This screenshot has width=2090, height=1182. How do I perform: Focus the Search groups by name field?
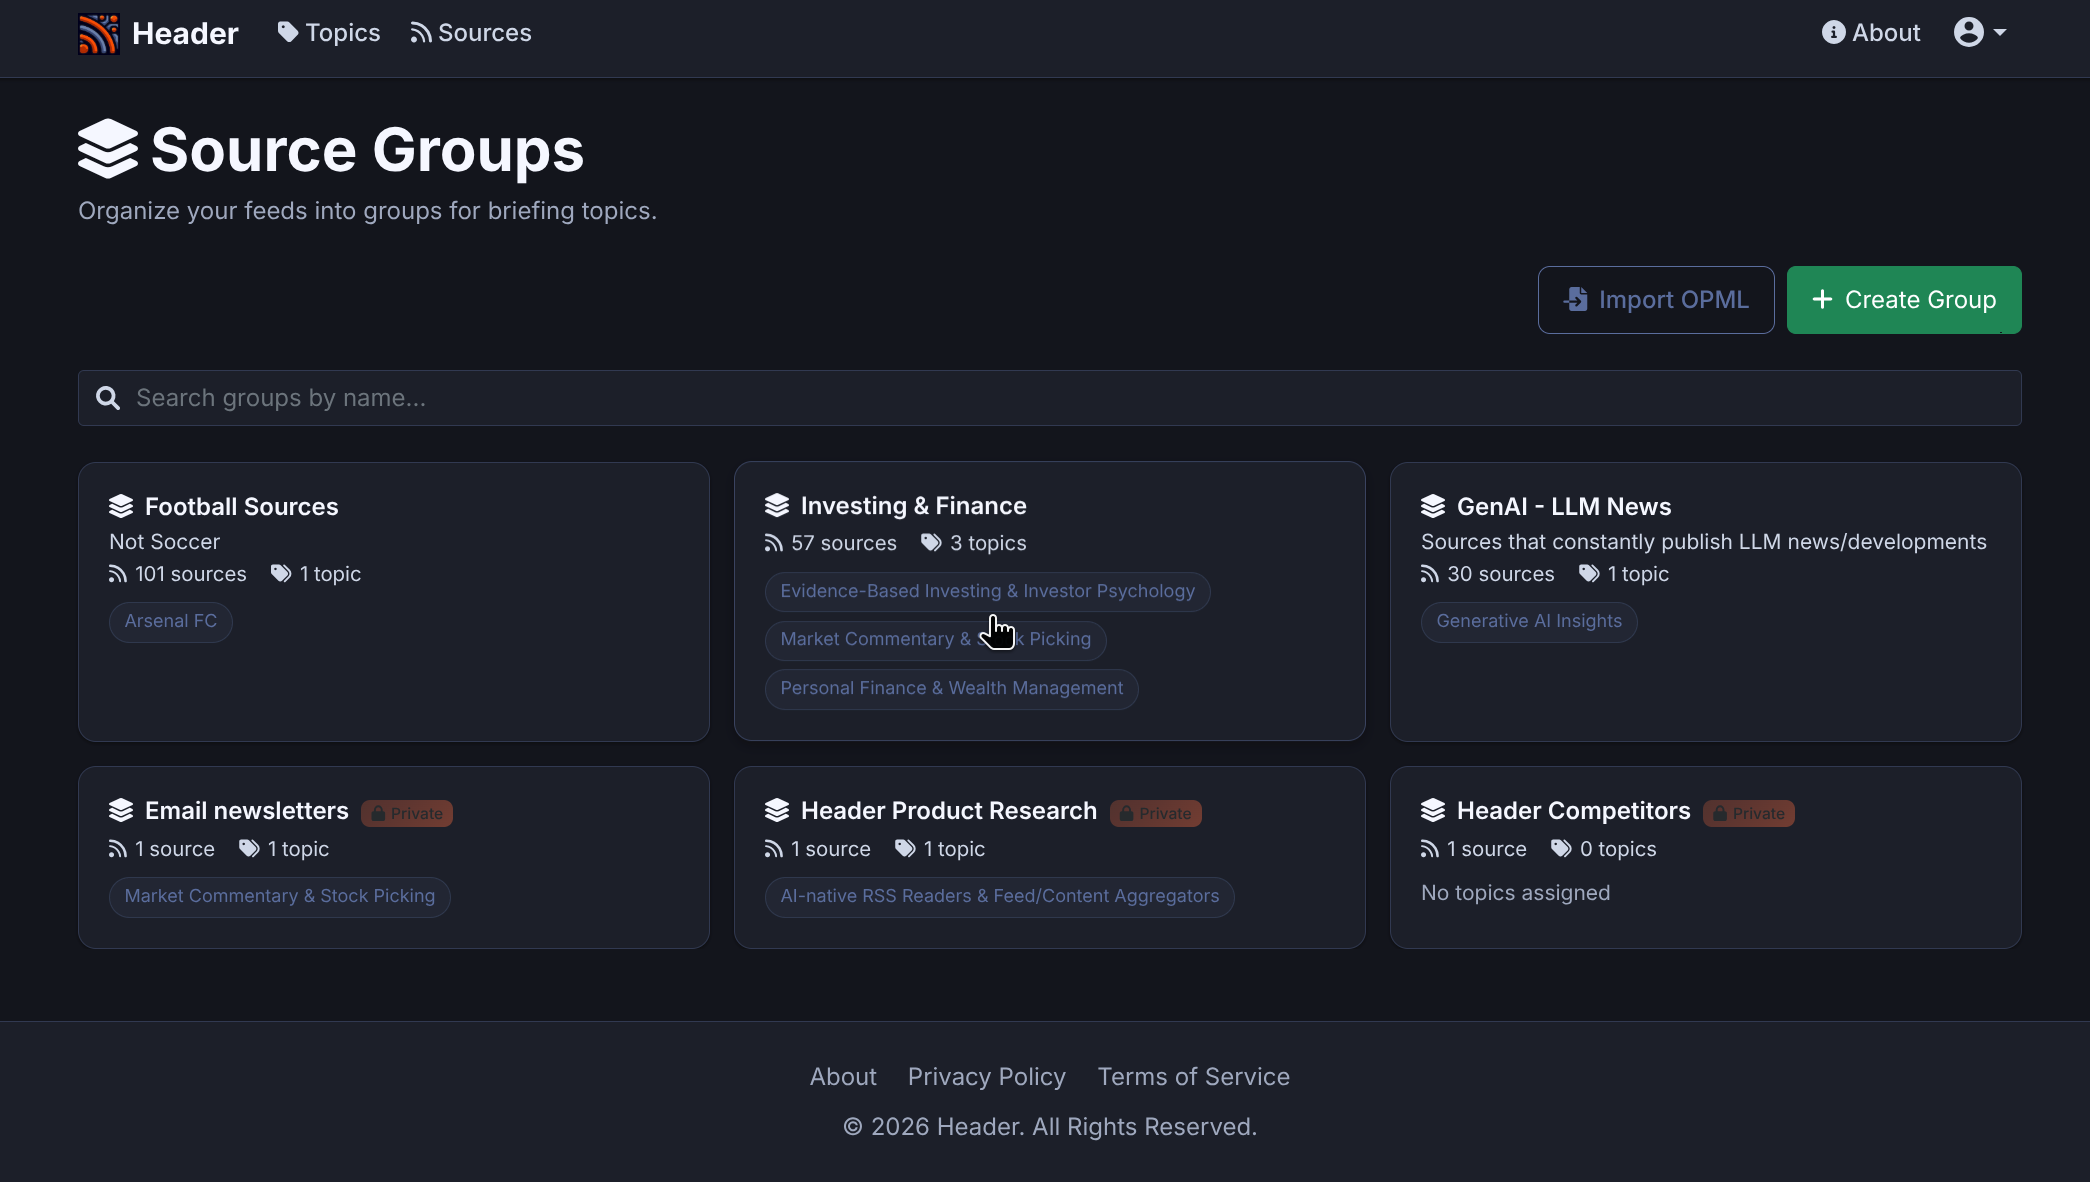(x=1050, y=399)
